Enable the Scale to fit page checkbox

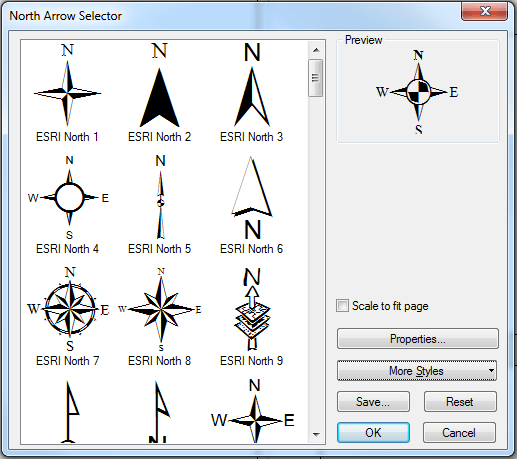342,306
